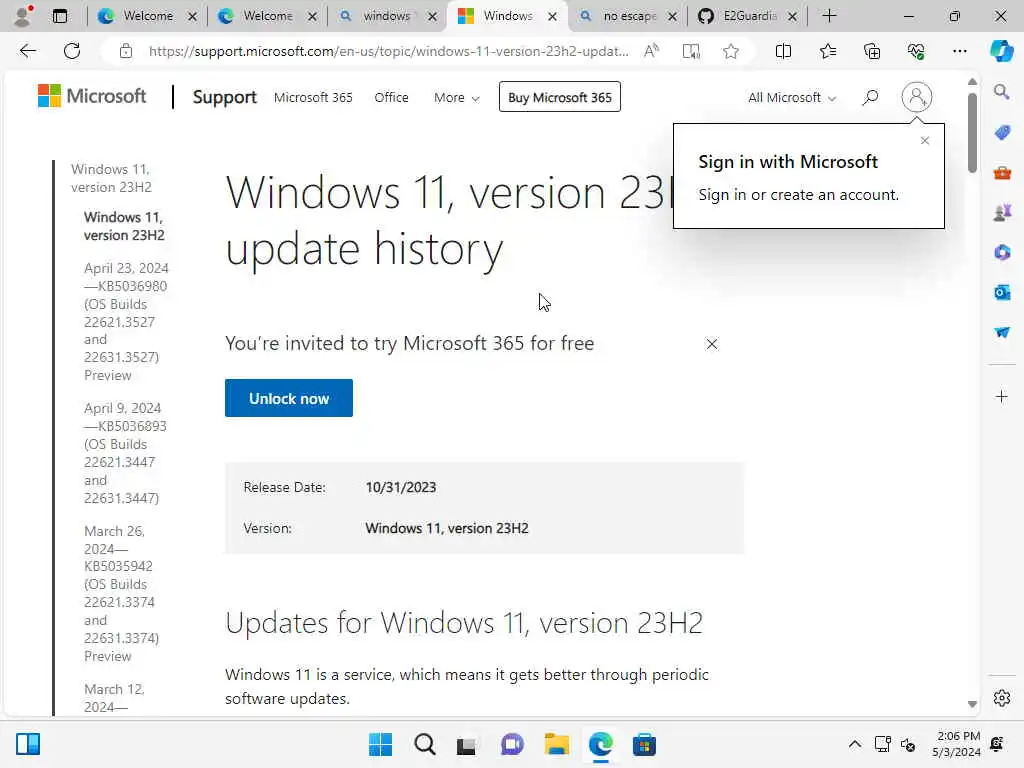This screenshot has width=1024, height=768.
Task: Open tab actions menu
Action: coord(59,16)
